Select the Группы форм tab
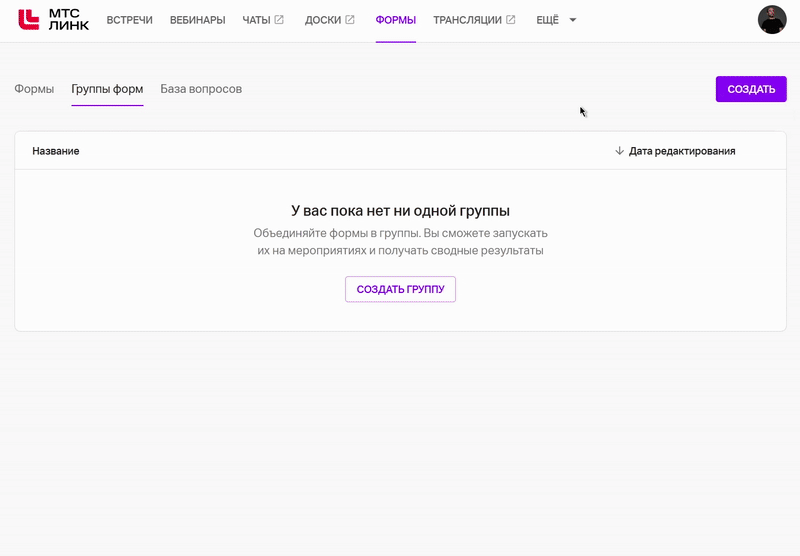Screen dimensions: 800x556 (x=107, y=89)
